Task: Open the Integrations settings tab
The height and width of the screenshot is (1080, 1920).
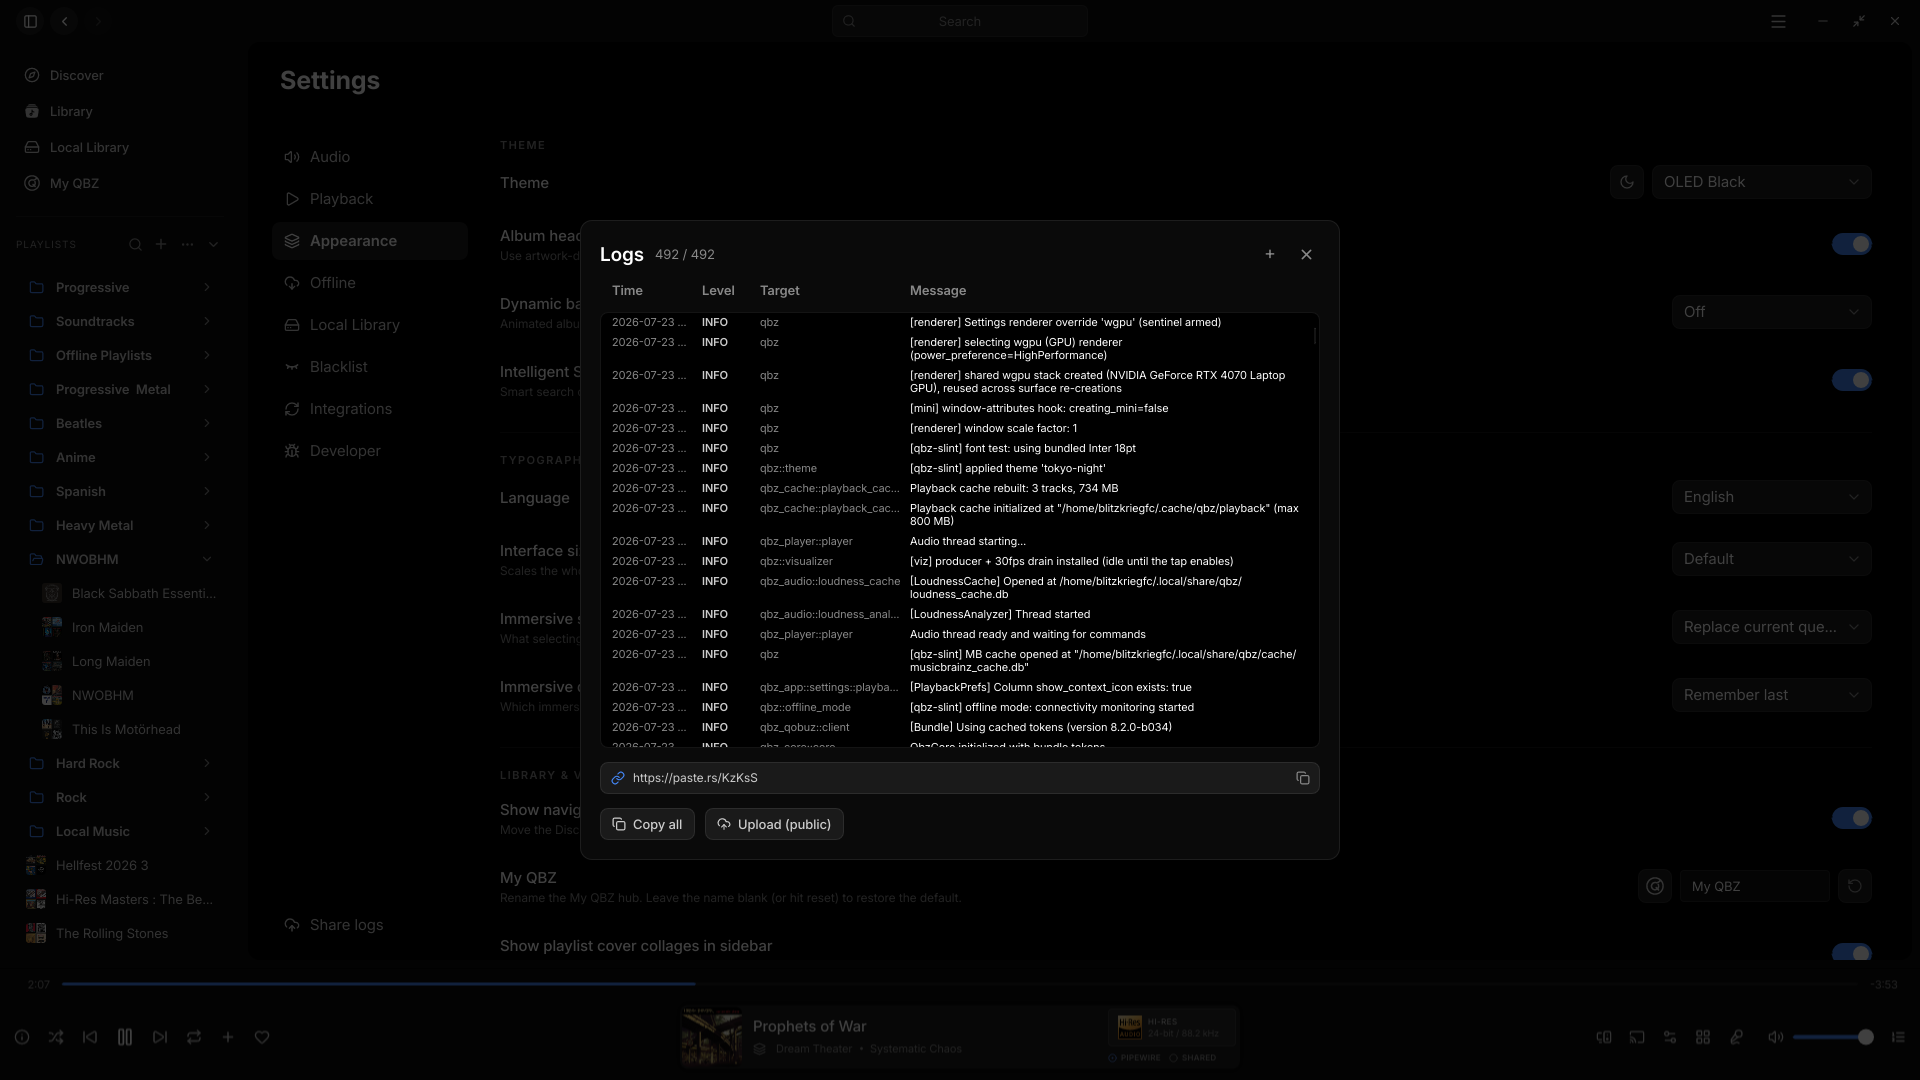Action: point(370,409)
